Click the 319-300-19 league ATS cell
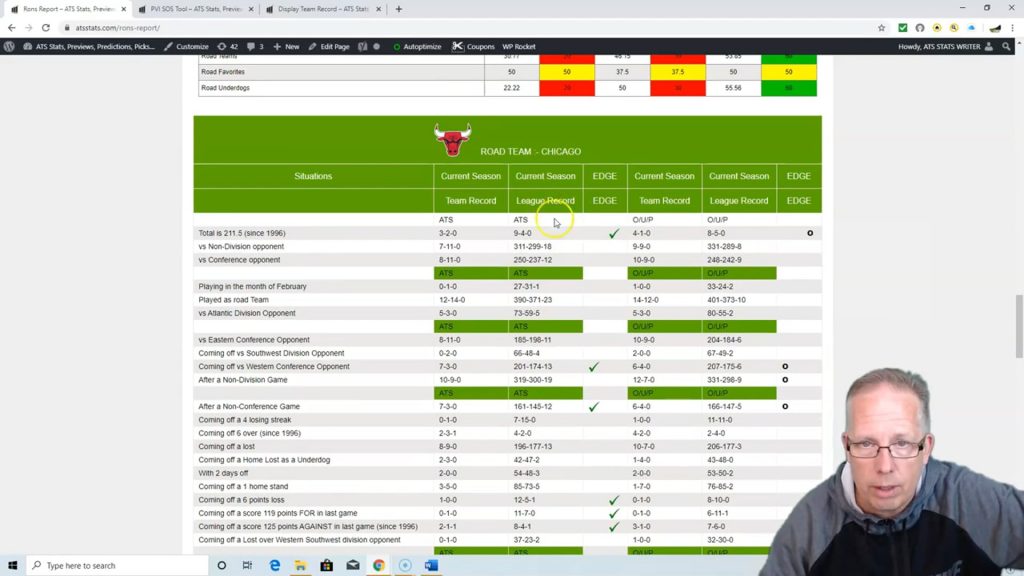 [532, 379]
